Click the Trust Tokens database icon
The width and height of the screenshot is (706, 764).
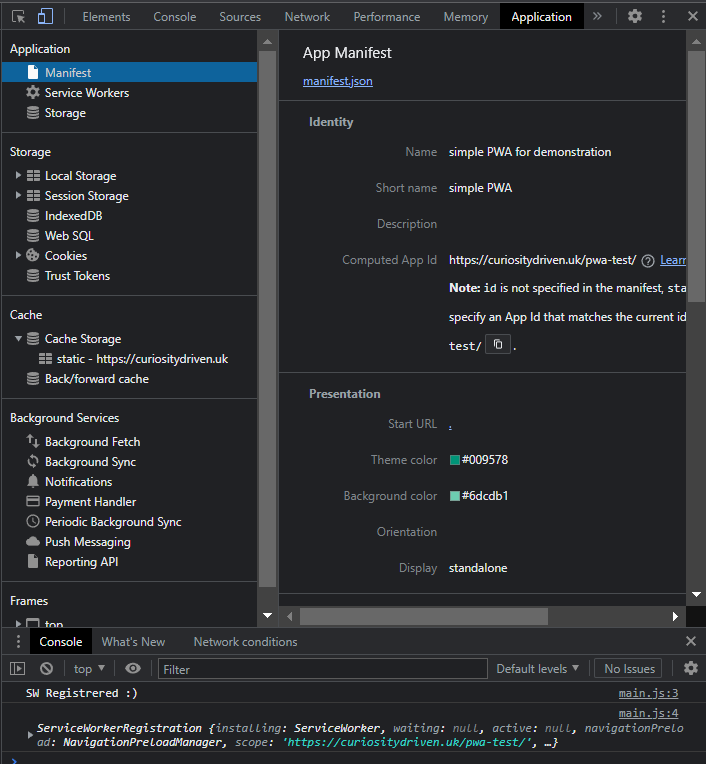pos(33,275)
